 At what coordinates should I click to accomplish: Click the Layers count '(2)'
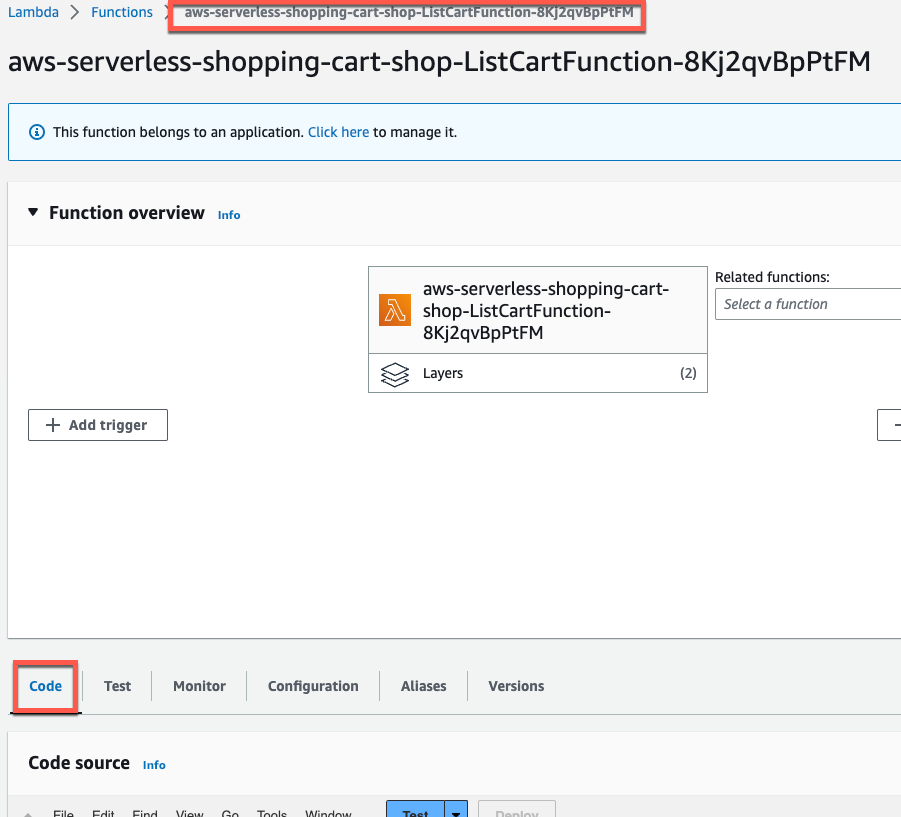688,373
